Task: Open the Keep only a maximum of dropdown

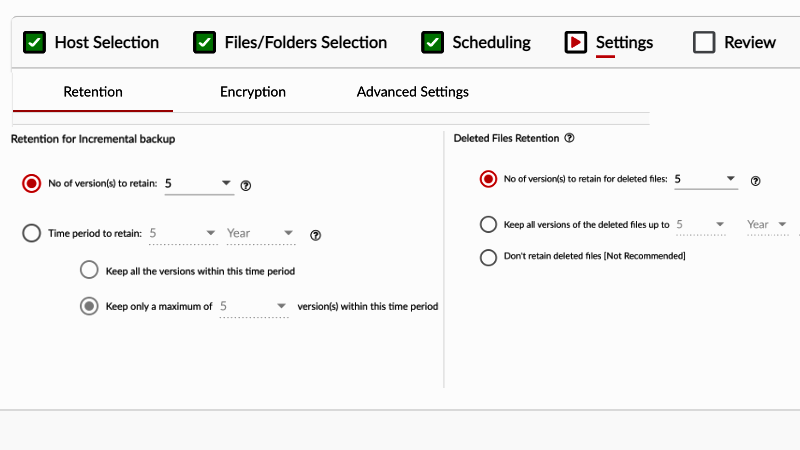Action: pyautogui.click(x=254, y=307)
